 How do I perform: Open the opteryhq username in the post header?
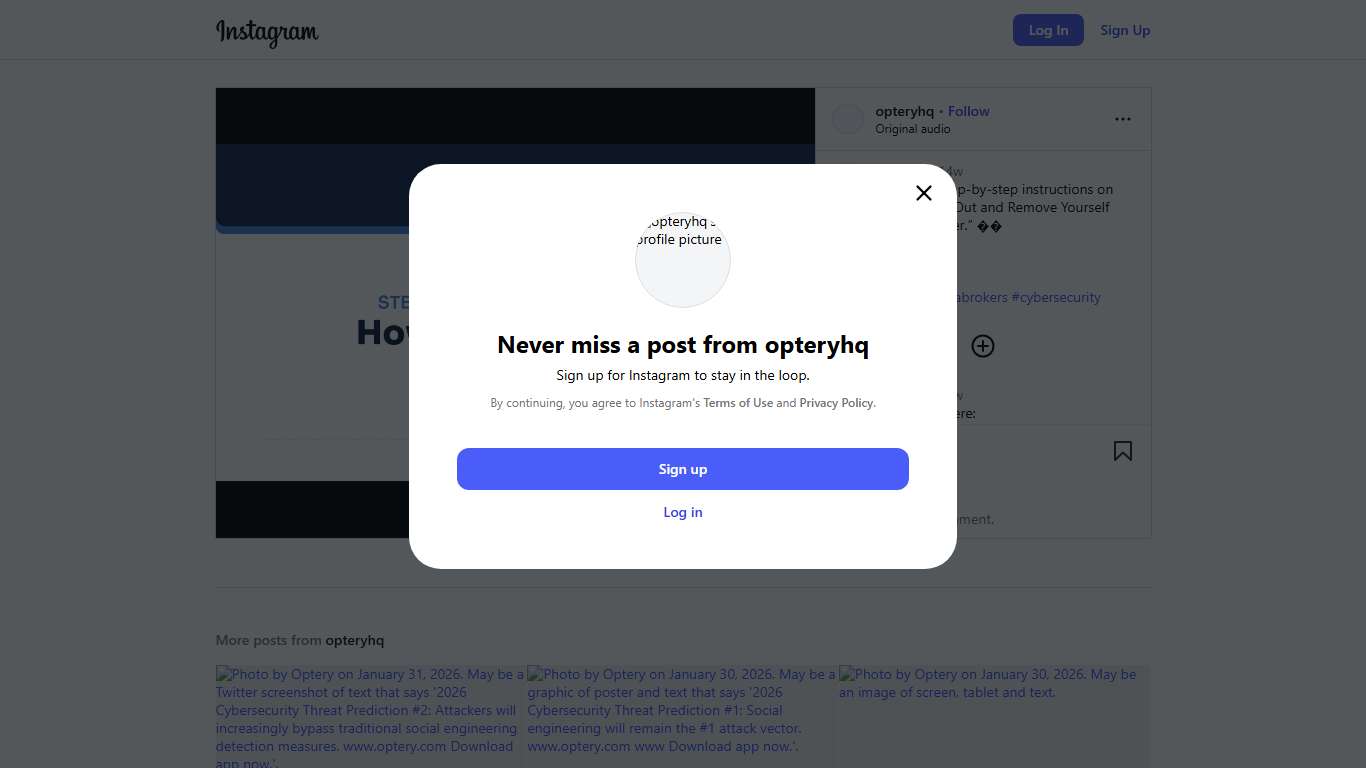click(904, 111)
